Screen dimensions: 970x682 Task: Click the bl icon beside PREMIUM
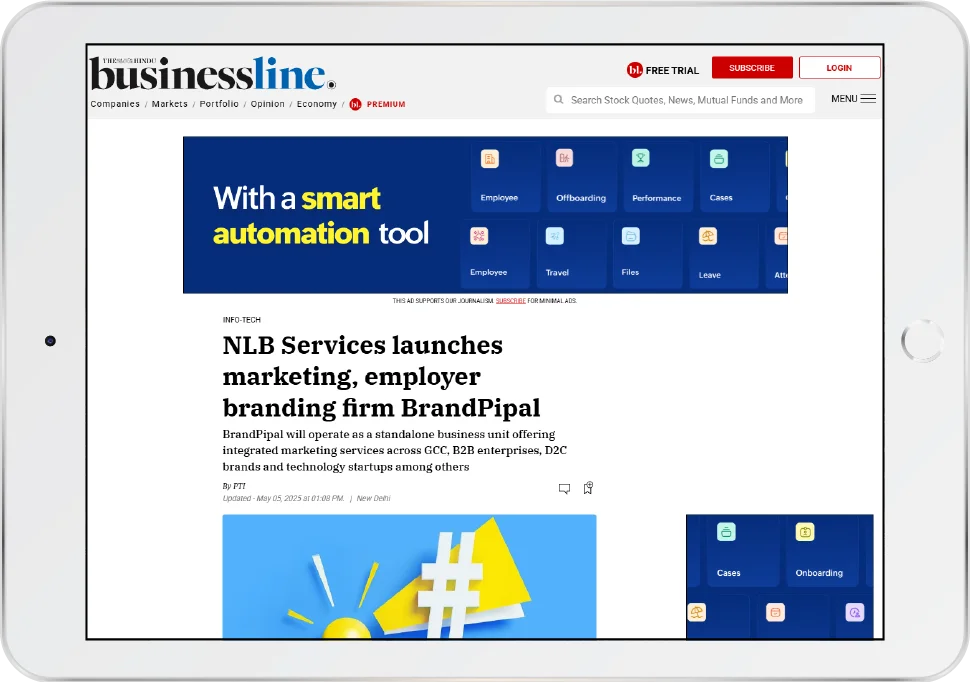[355, 104]
